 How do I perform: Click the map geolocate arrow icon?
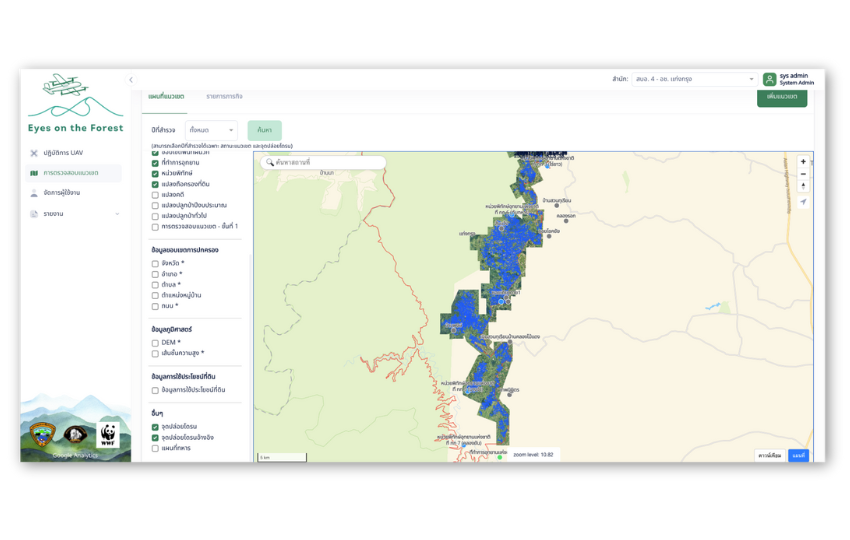tap(803, 202)
